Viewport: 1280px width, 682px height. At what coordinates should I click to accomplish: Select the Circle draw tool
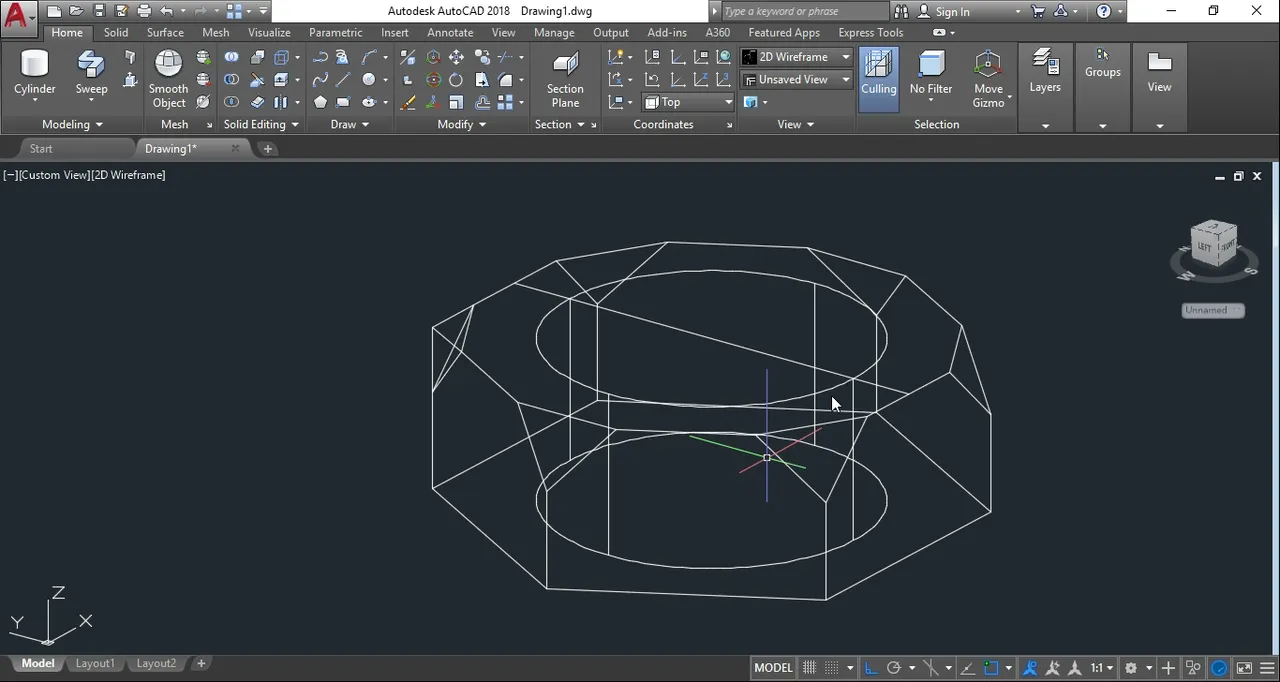click(x=369, y=80)
